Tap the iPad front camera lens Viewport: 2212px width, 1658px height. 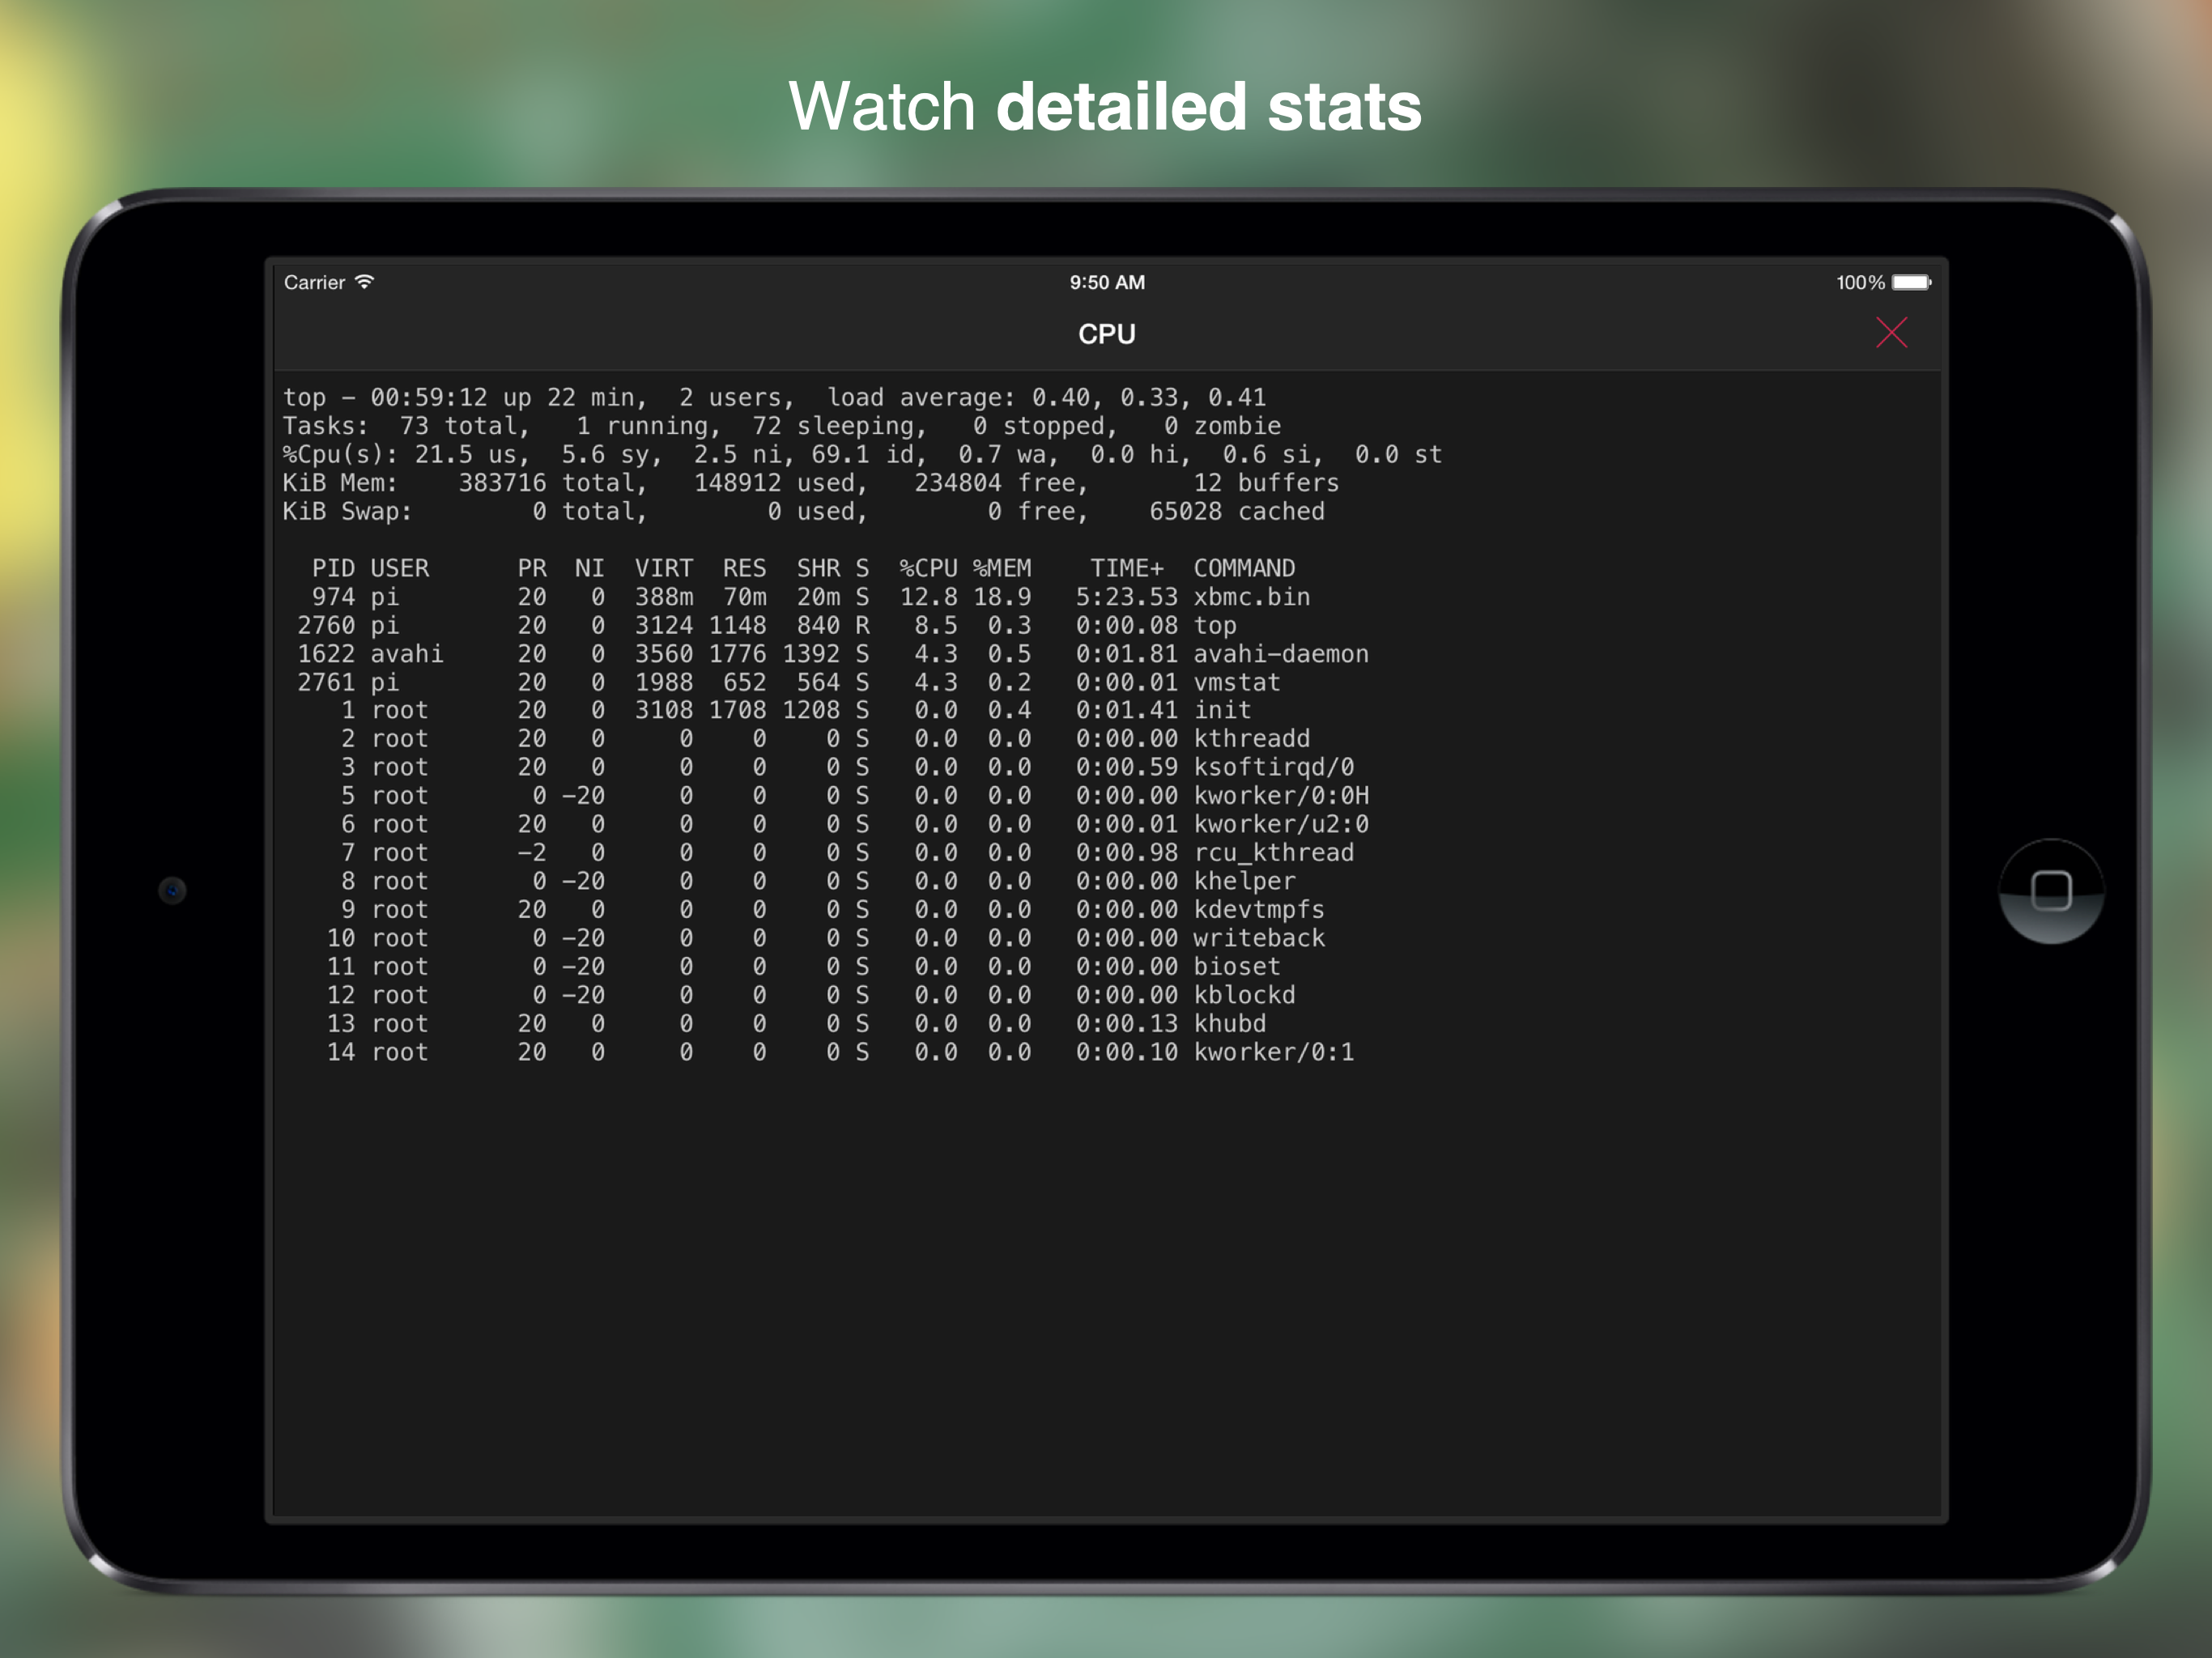tap(172, 890)
